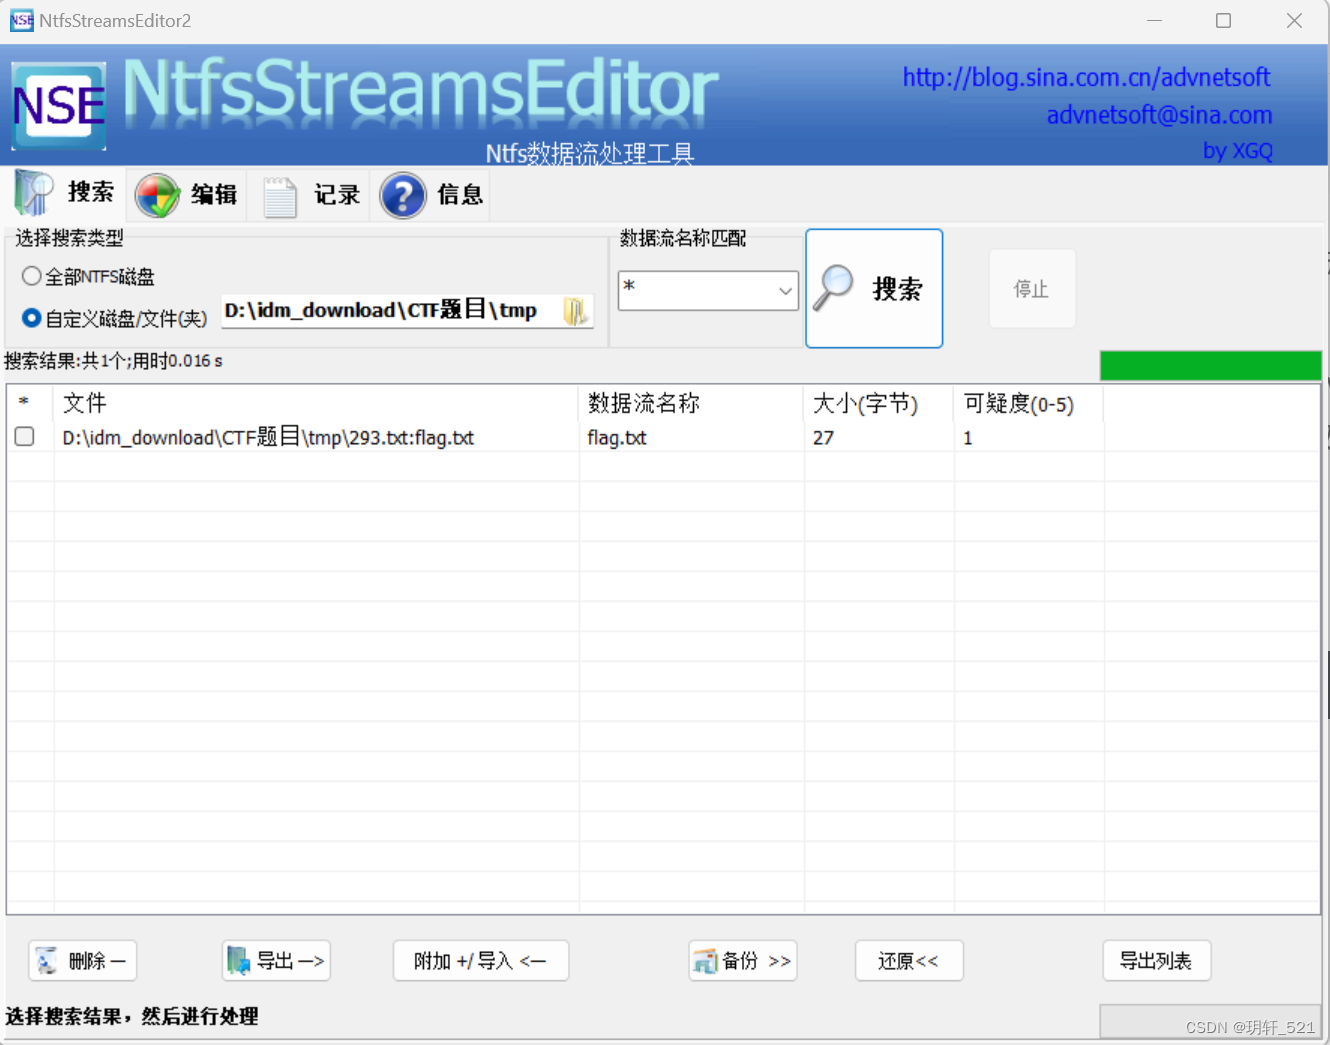Click the green search progress bar
The width and height of the screenshot is (1330, 1045).
(1210, 365)
